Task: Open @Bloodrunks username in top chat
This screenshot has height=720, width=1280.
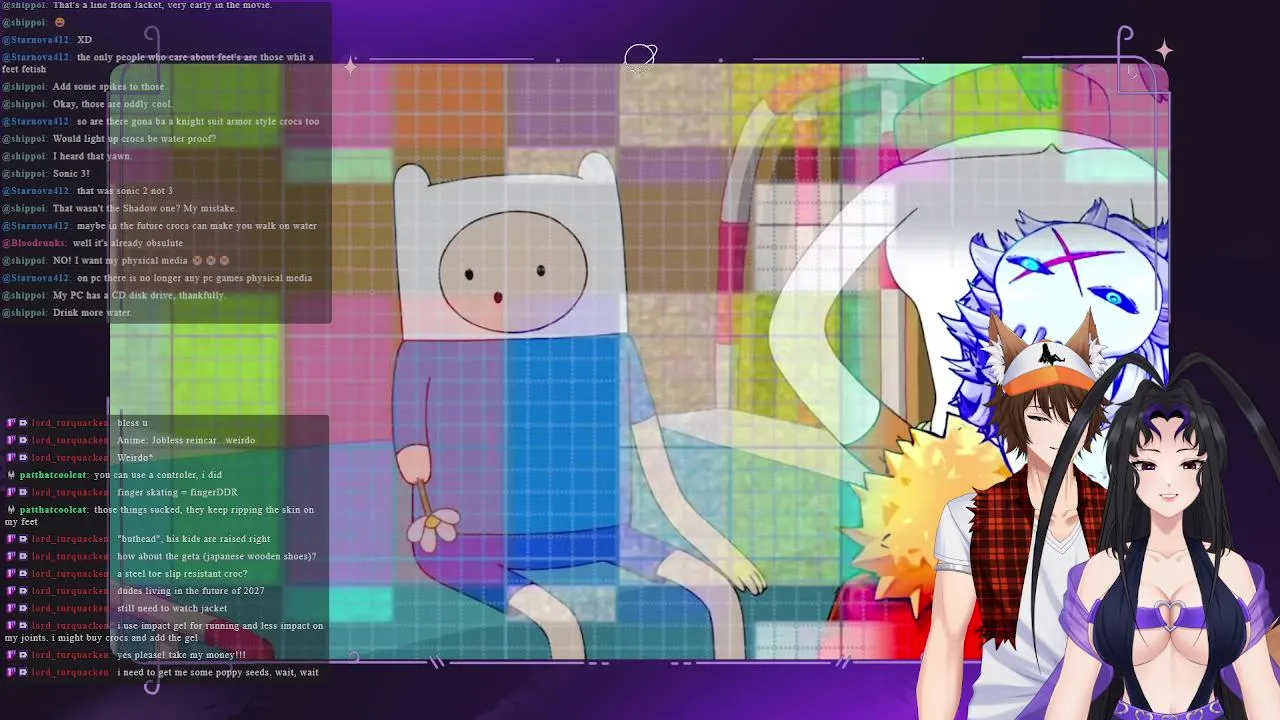Action: [33, 243]
